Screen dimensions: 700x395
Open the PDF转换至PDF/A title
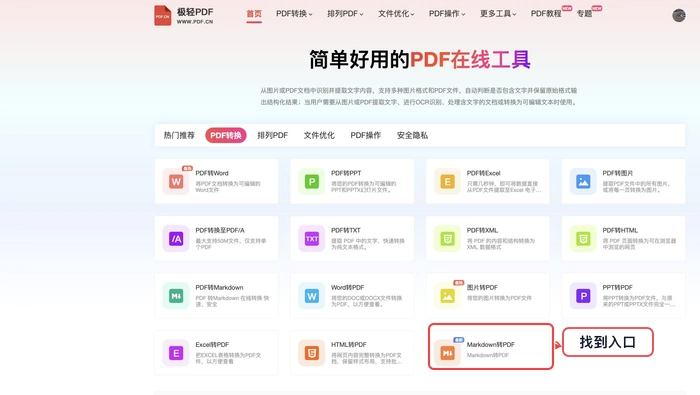click(220, 230)
